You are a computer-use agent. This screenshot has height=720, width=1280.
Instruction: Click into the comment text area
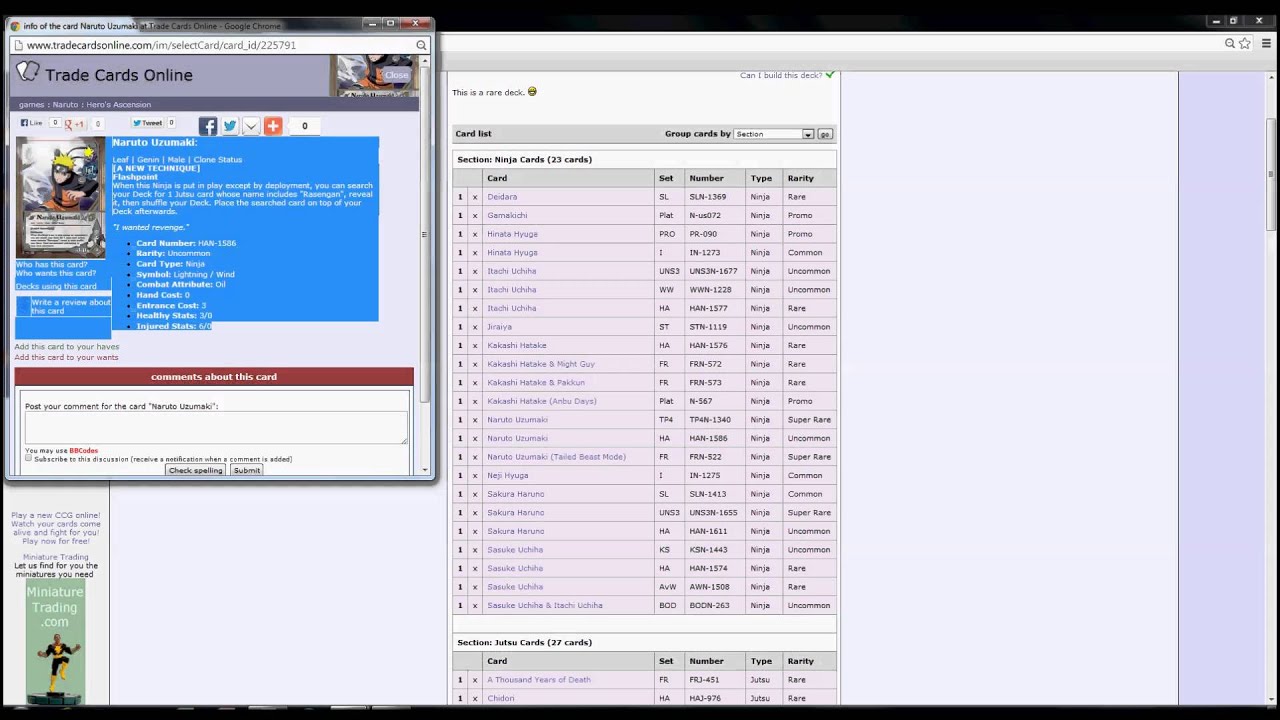(x=216, y=428)
